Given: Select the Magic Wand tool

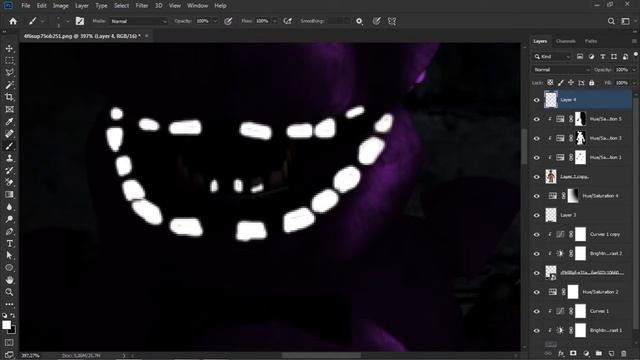Looking at the screenshot, I should 9,85.
